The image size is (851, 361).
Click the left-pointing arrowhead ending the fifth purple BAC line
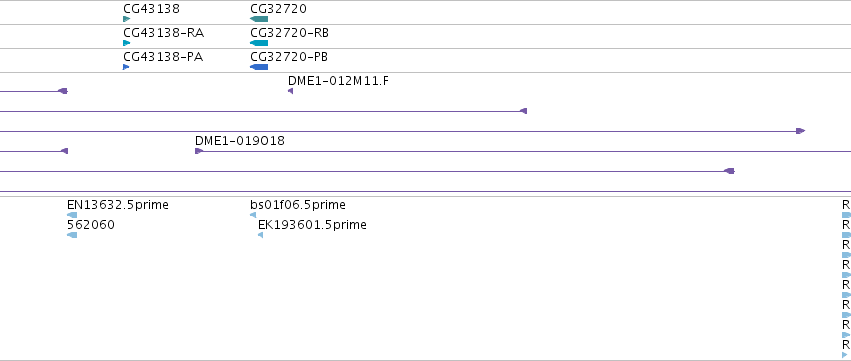[729, 171]
